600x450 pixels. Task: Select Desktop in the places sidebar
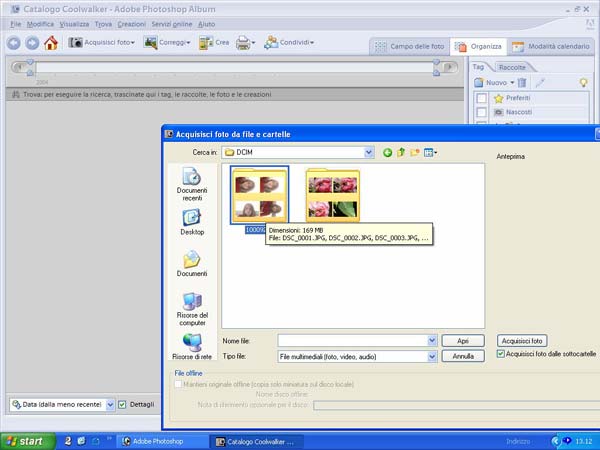pyautogui.click(x=192, y=222)
